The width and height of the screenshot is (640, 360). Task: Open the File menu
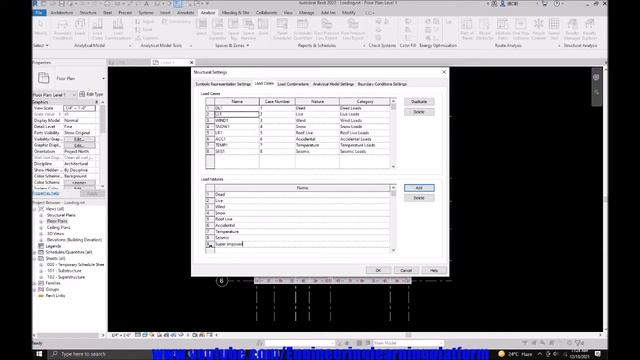[x=39, y=13]
